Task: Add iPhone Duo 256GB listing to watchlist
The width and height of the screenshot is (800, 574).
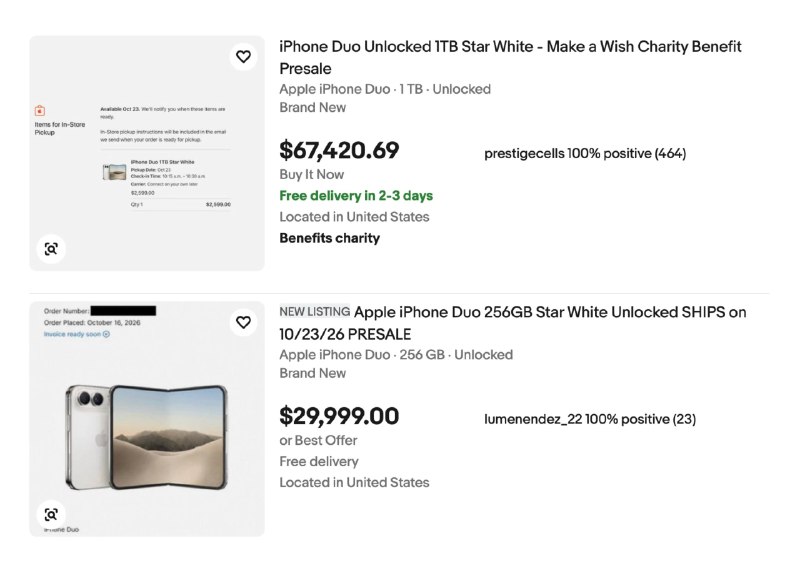Action: [243, 322]
